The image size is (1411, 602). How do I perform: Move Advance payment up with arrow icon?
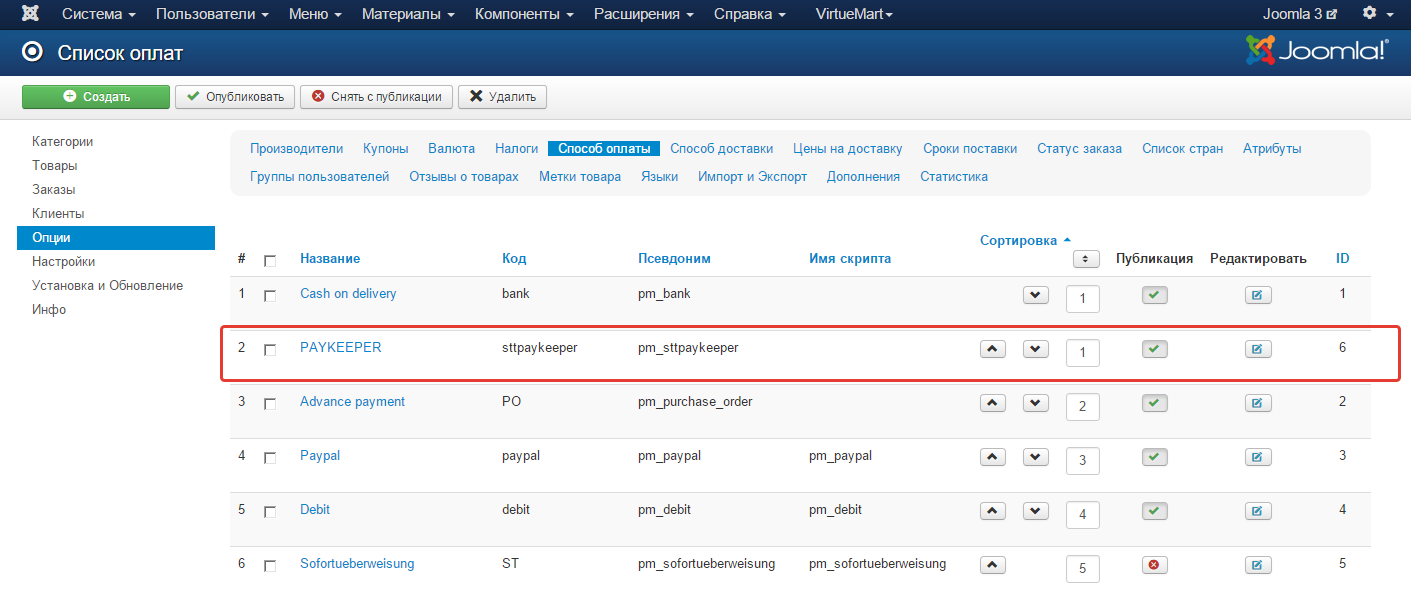(x=991, y=403)
